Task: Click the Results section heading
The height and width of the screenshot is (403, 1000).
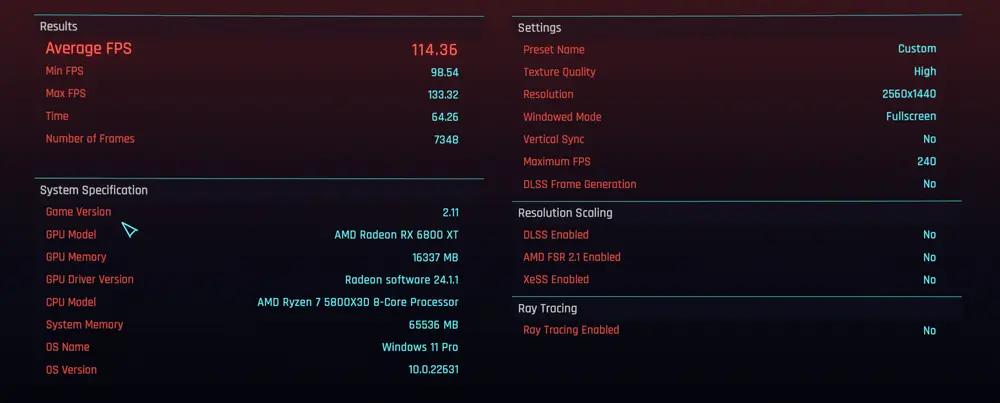Action: [59, 27]
